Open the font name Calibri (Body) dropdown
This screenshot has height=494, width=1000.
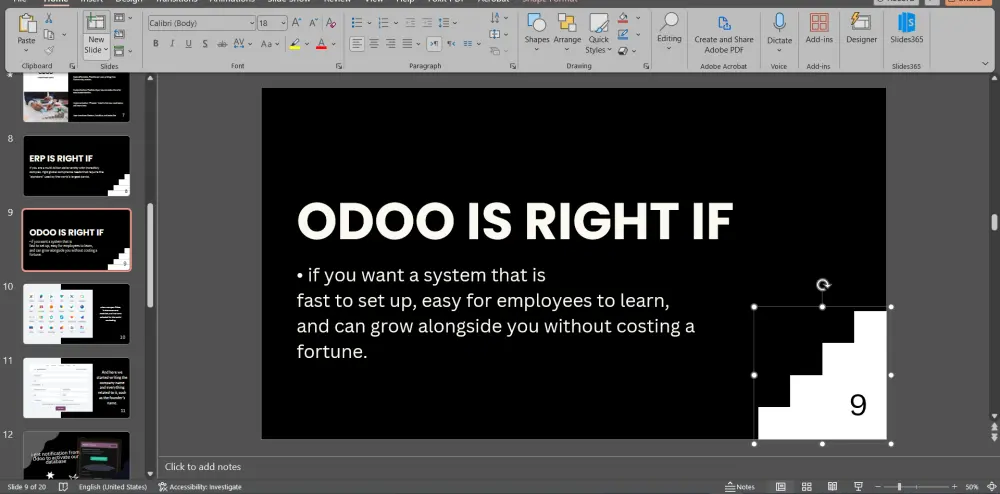pos(252,23)
